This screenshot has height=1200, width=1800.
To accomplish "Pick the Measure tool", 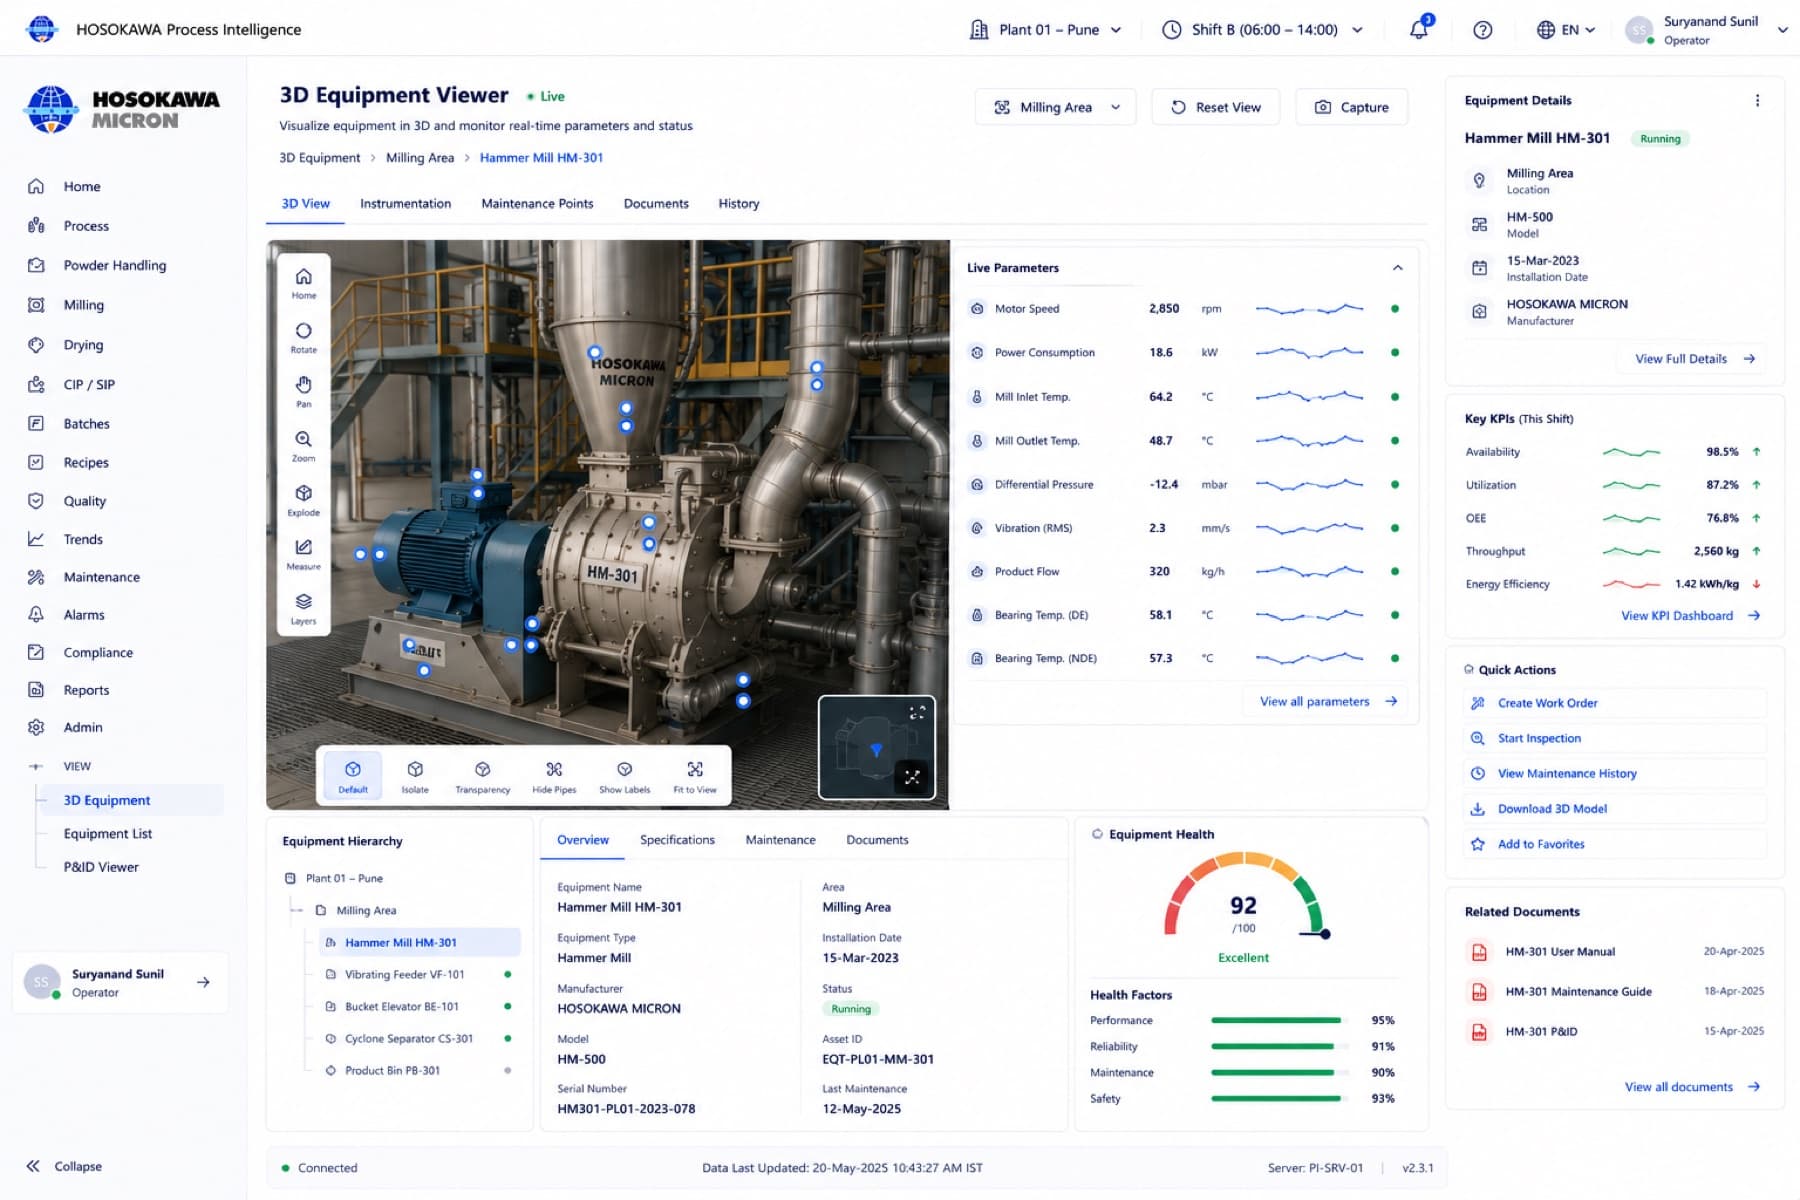I will pos(303,554).
